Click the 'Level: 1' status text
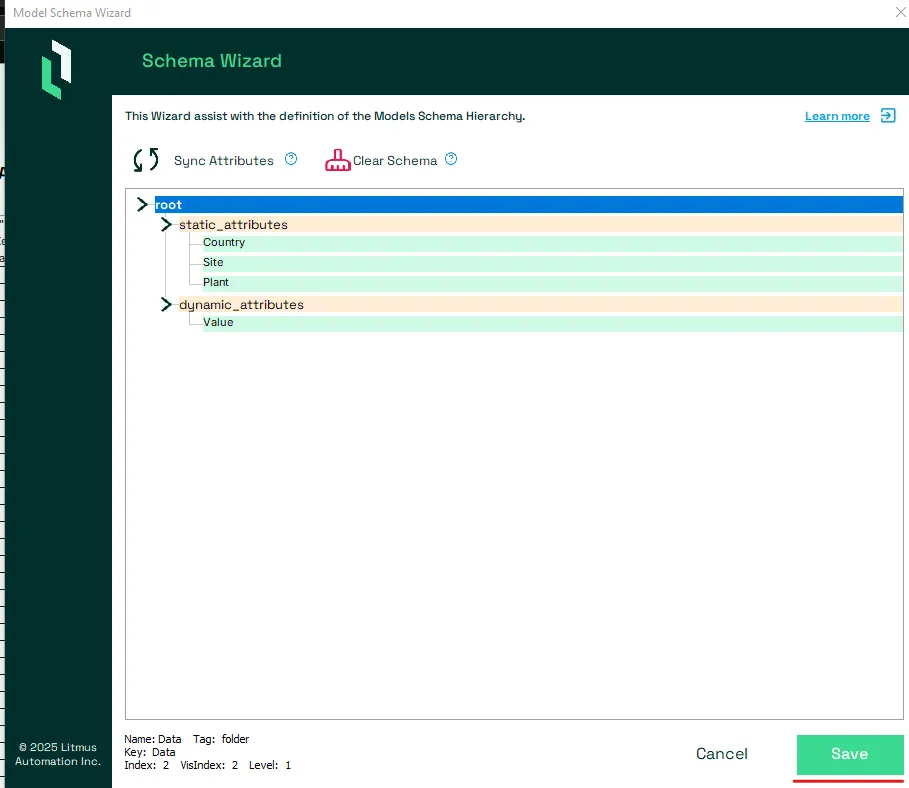The width and height of the screenshot is (909, 788). tap(270, 765)
